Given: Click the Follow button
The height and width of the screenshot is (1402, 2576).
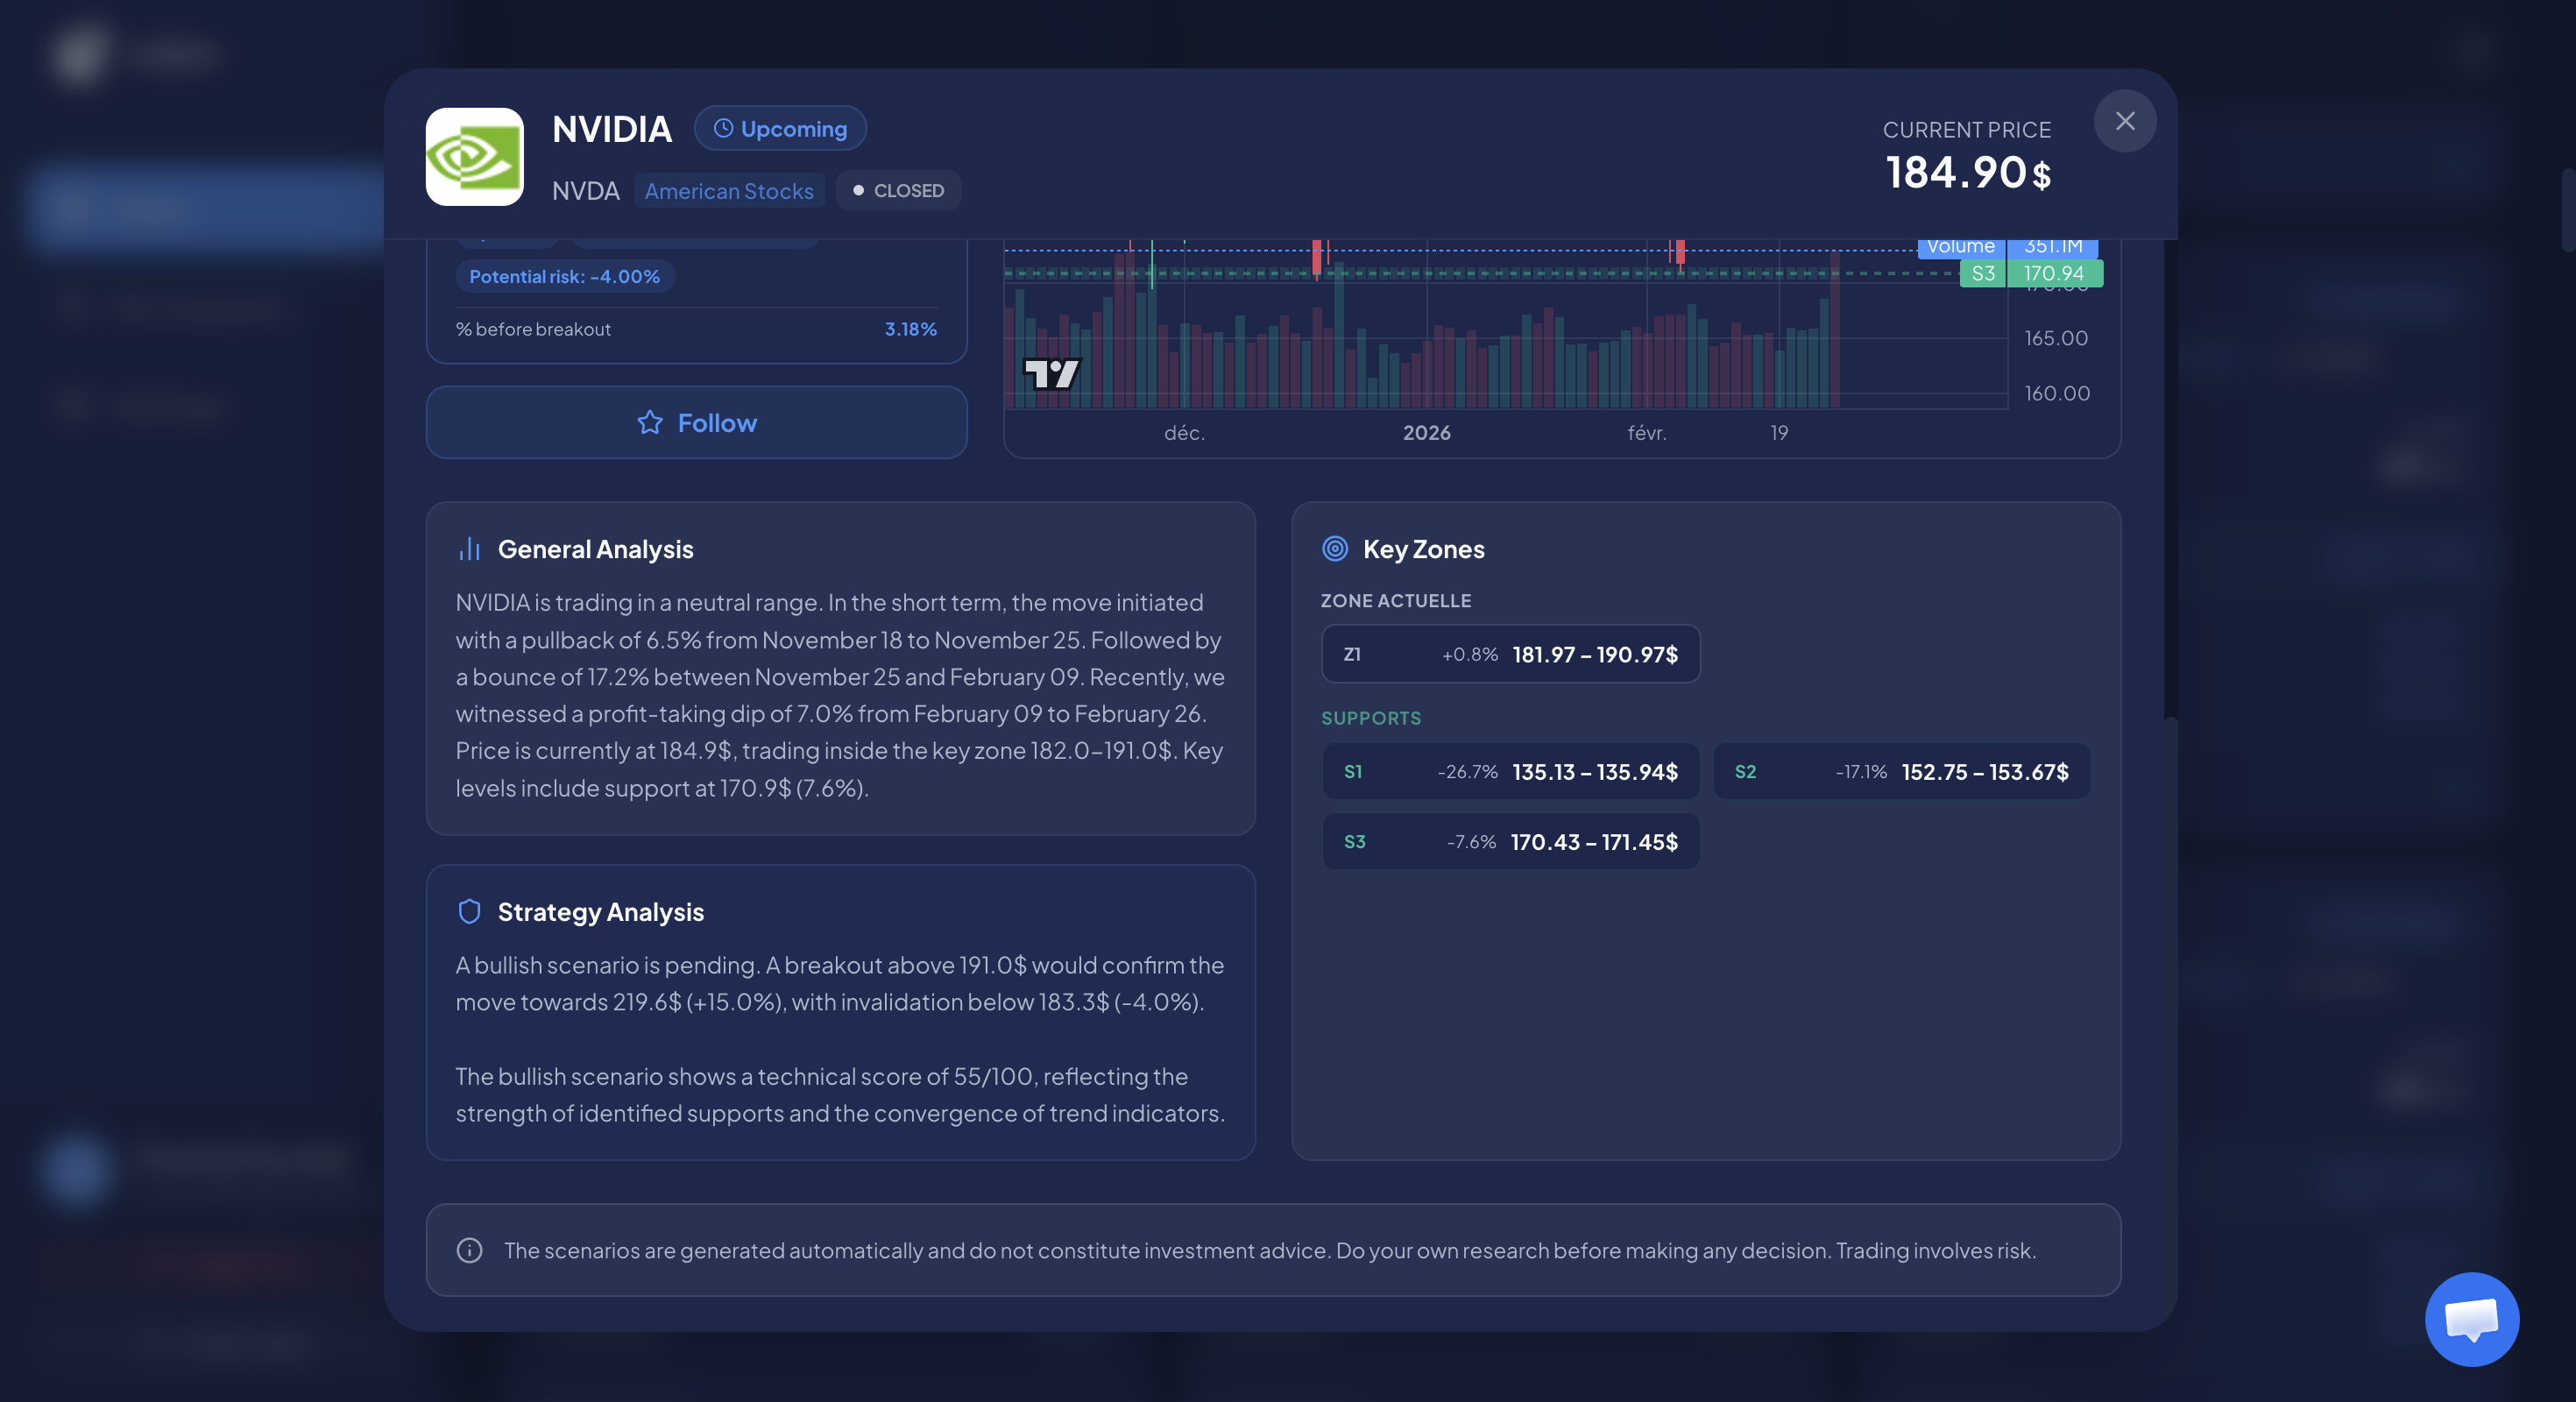Looking at the screenshot, I should [x=696, y=422].
